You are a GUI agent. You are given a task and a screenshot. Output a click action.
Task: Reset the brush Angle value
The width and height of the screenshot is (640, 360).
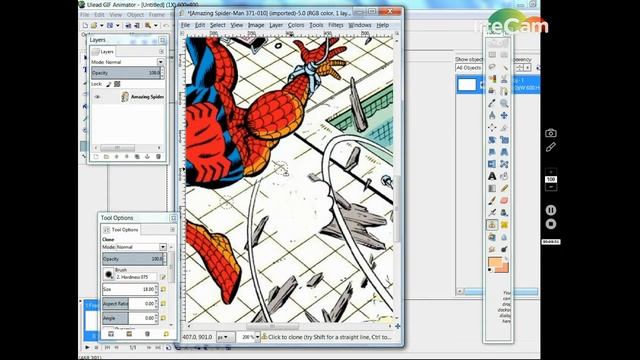163,318
